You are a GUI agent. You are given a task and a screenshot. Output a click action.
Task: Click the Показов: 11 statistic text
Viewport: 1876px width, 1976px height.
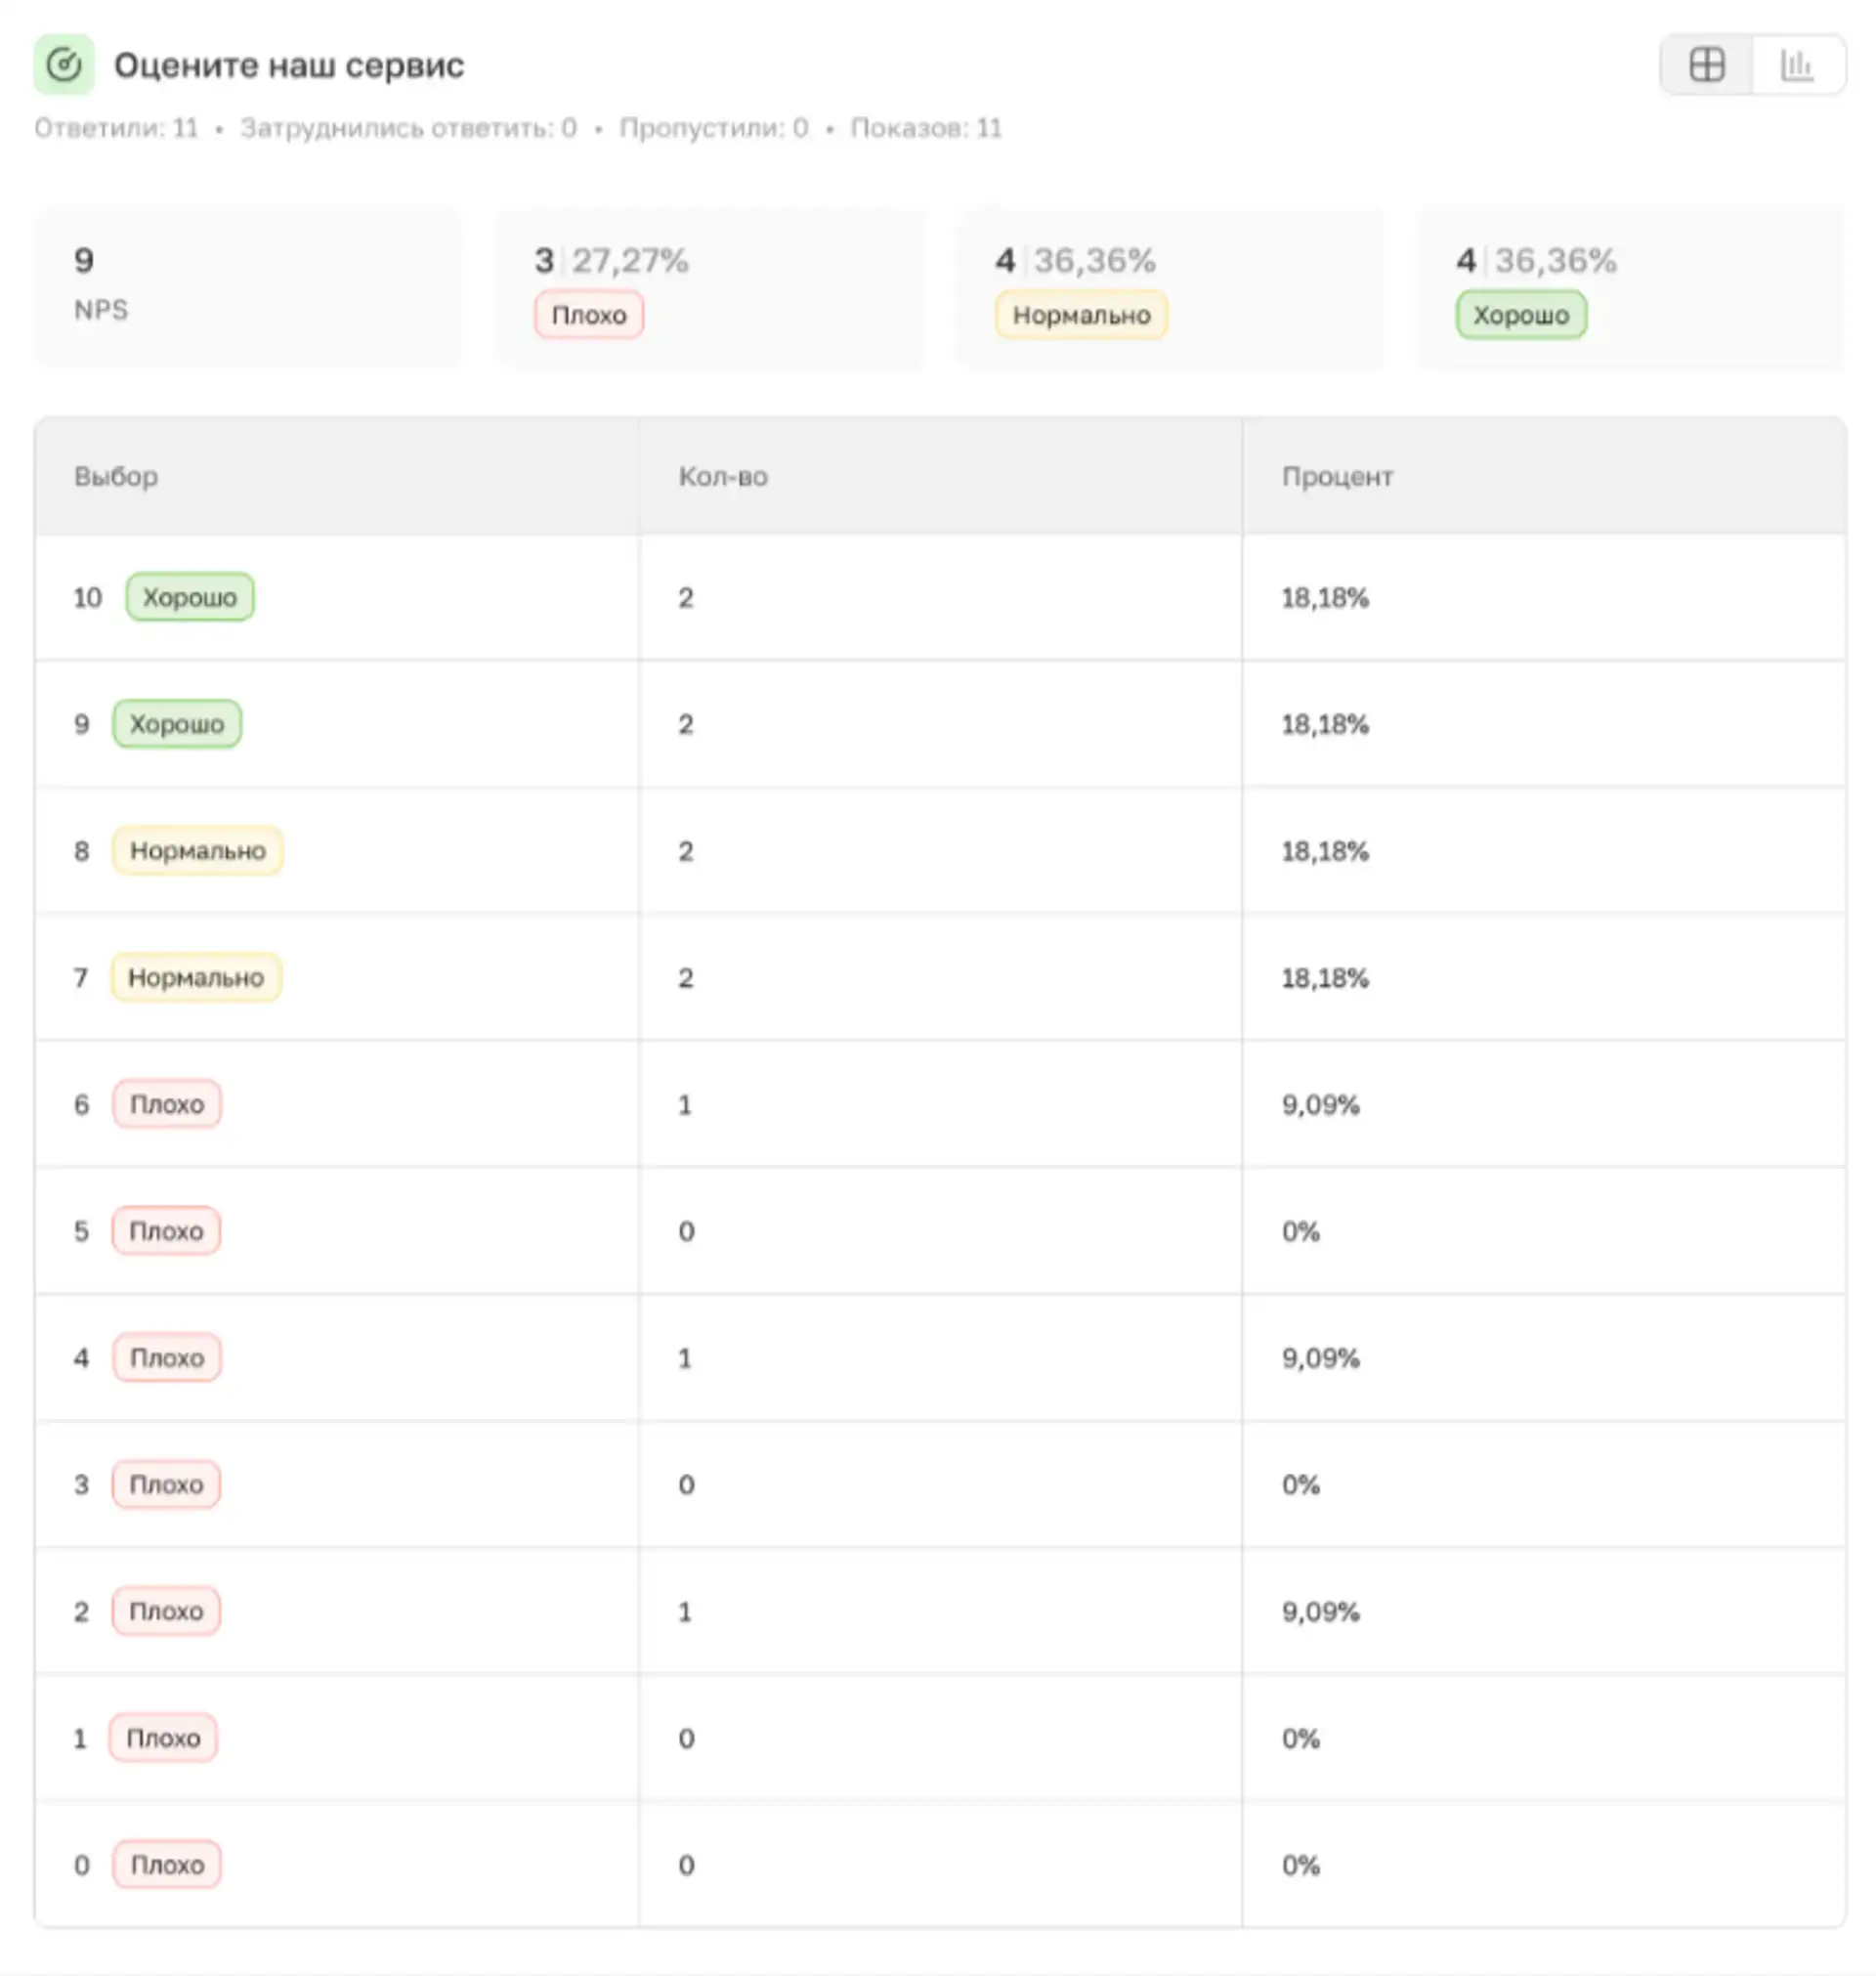tap(925, 128)
